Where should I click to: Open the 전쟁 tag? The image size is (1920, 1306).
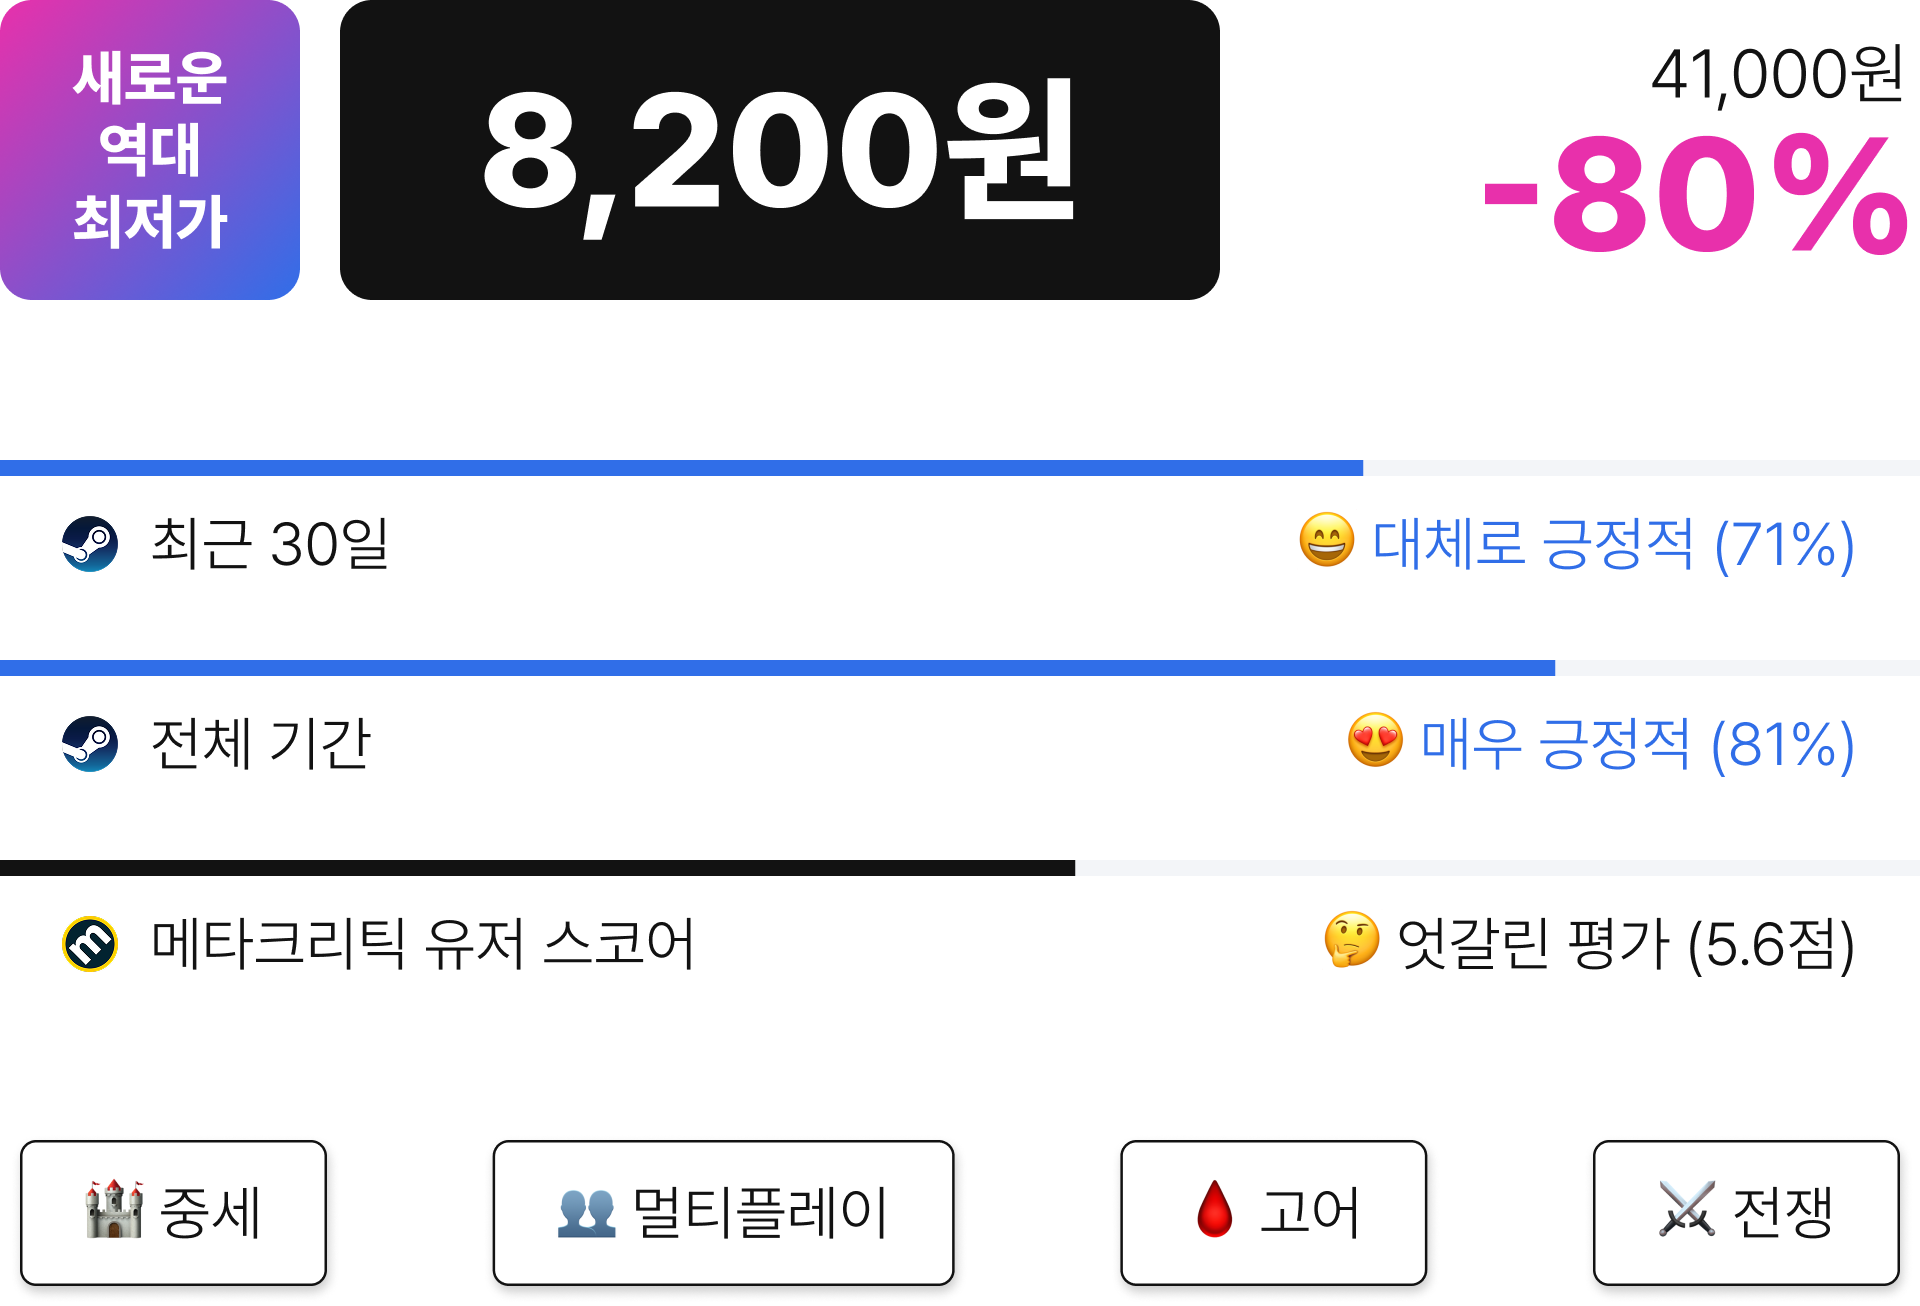tap(1746, 1213)
